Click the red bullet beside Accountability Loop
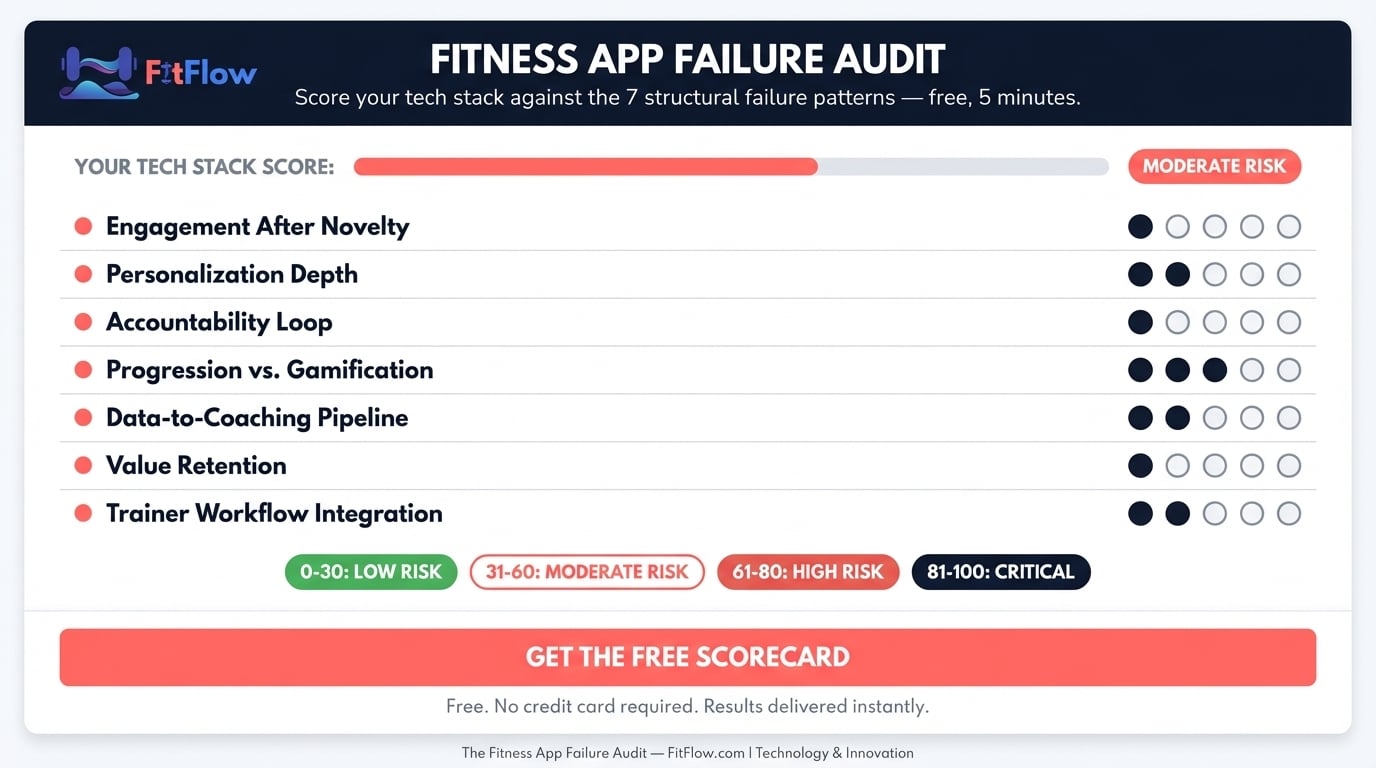1376x768 pixels. click(x=84, y=322)
